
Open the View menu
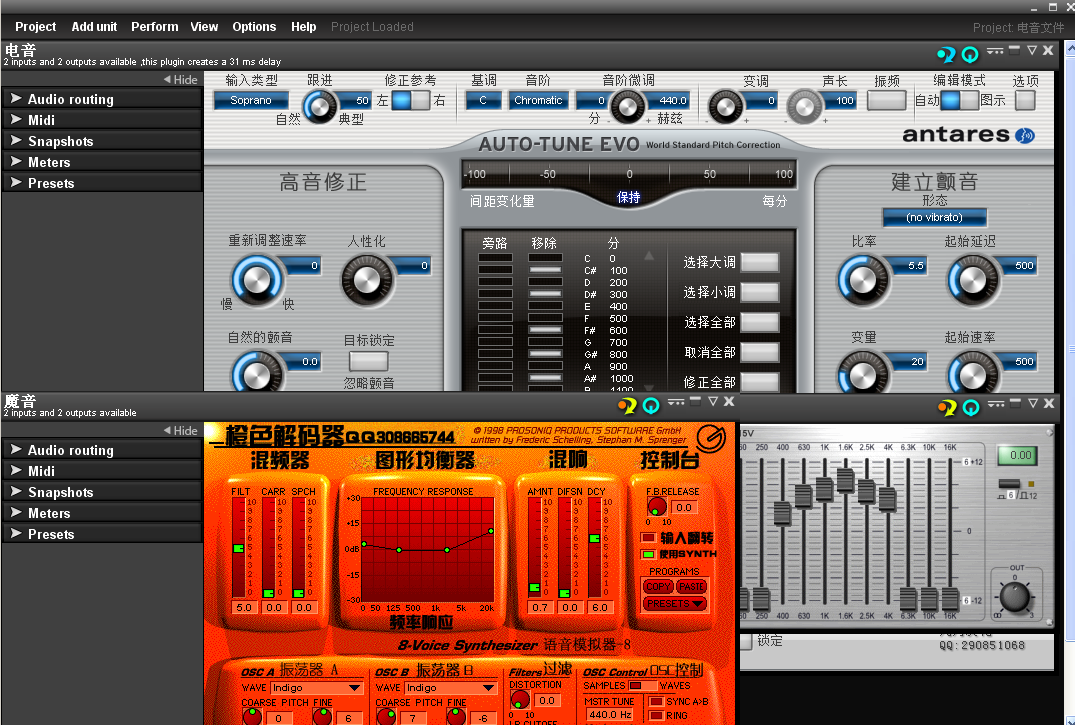coord(204,27)
